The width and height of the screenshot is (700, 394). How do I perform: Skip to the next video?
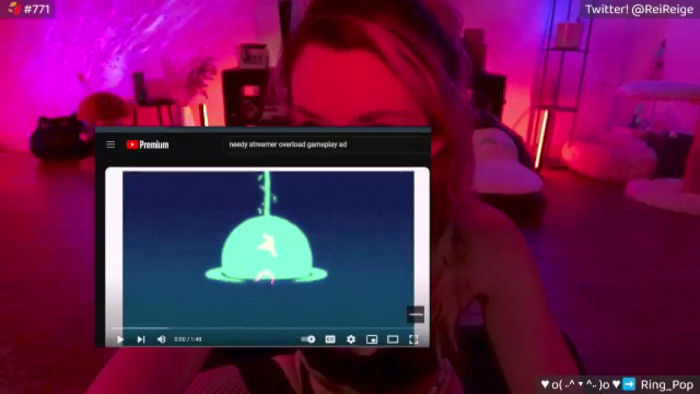pos(141,340)
